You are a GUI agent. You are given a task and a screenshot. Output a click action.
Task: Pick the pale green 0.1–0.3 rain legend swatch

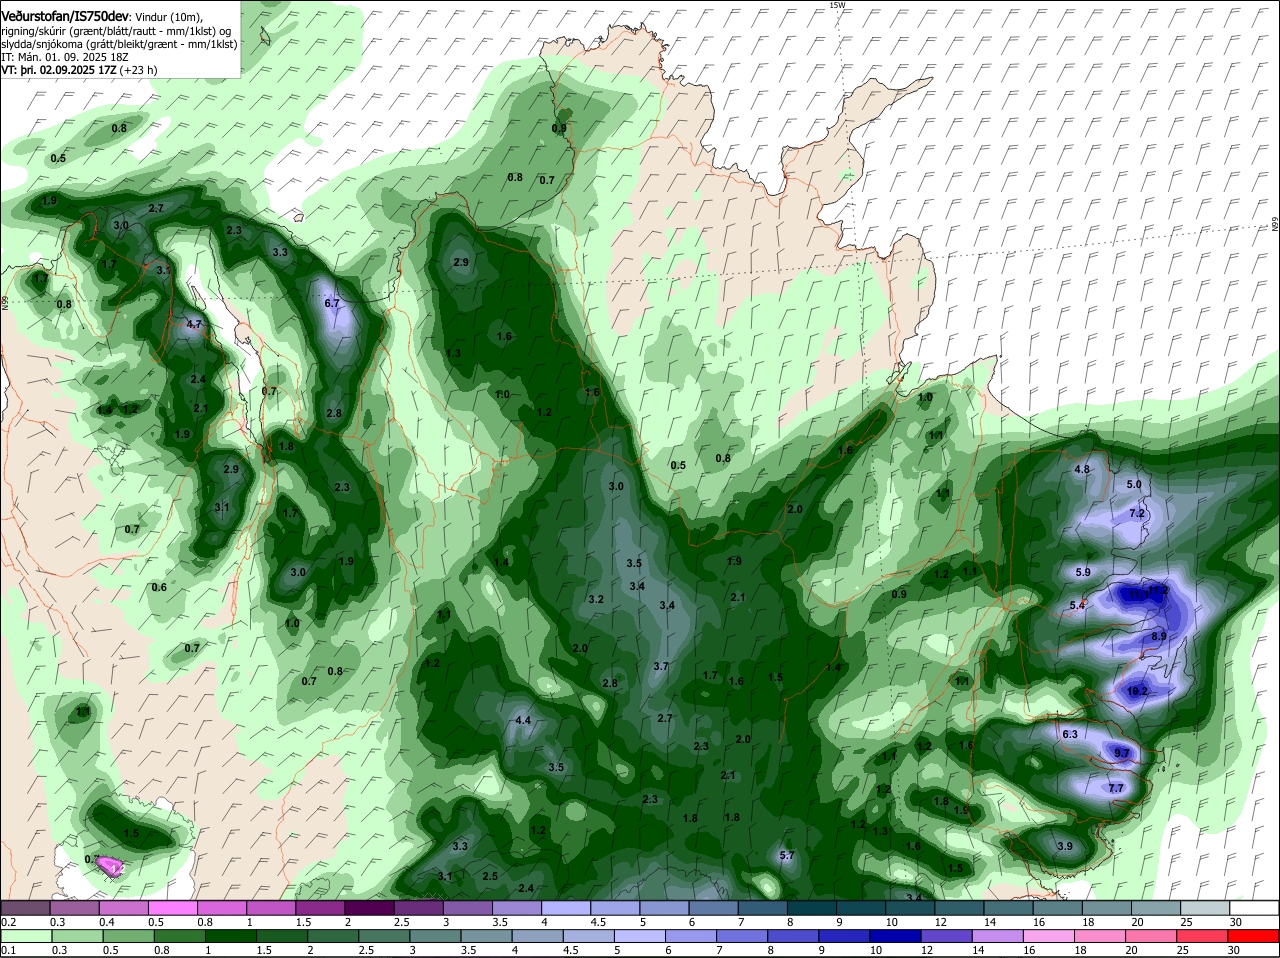[x=25, y=935]
